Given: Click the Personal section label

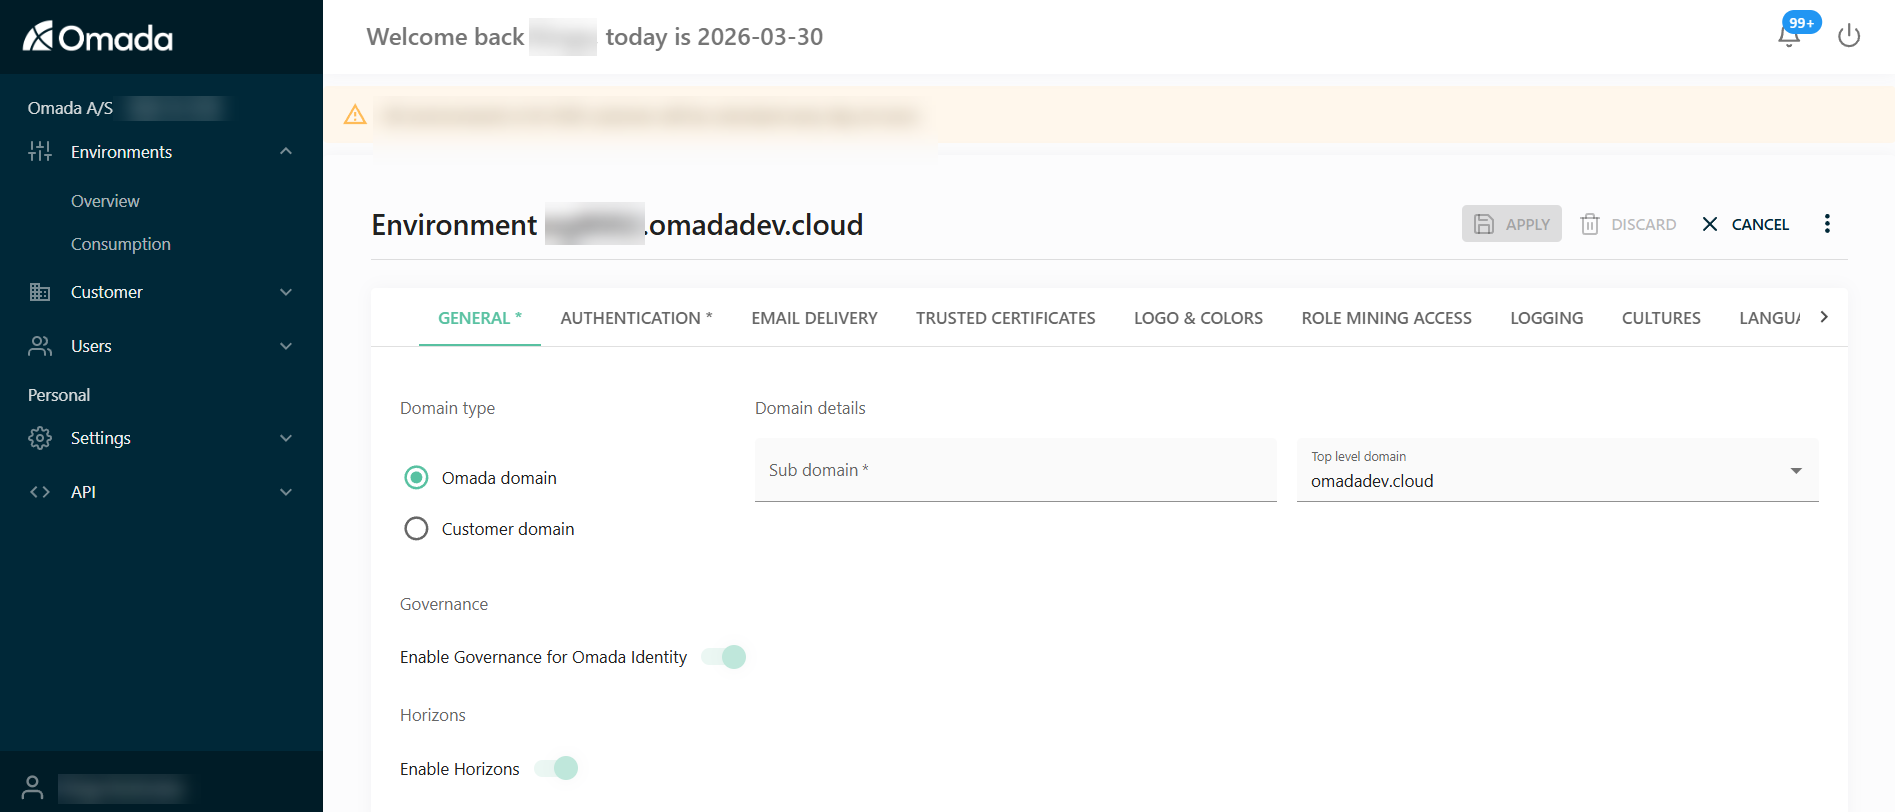Looking at the screenshot, I should [x=59, y=395].
